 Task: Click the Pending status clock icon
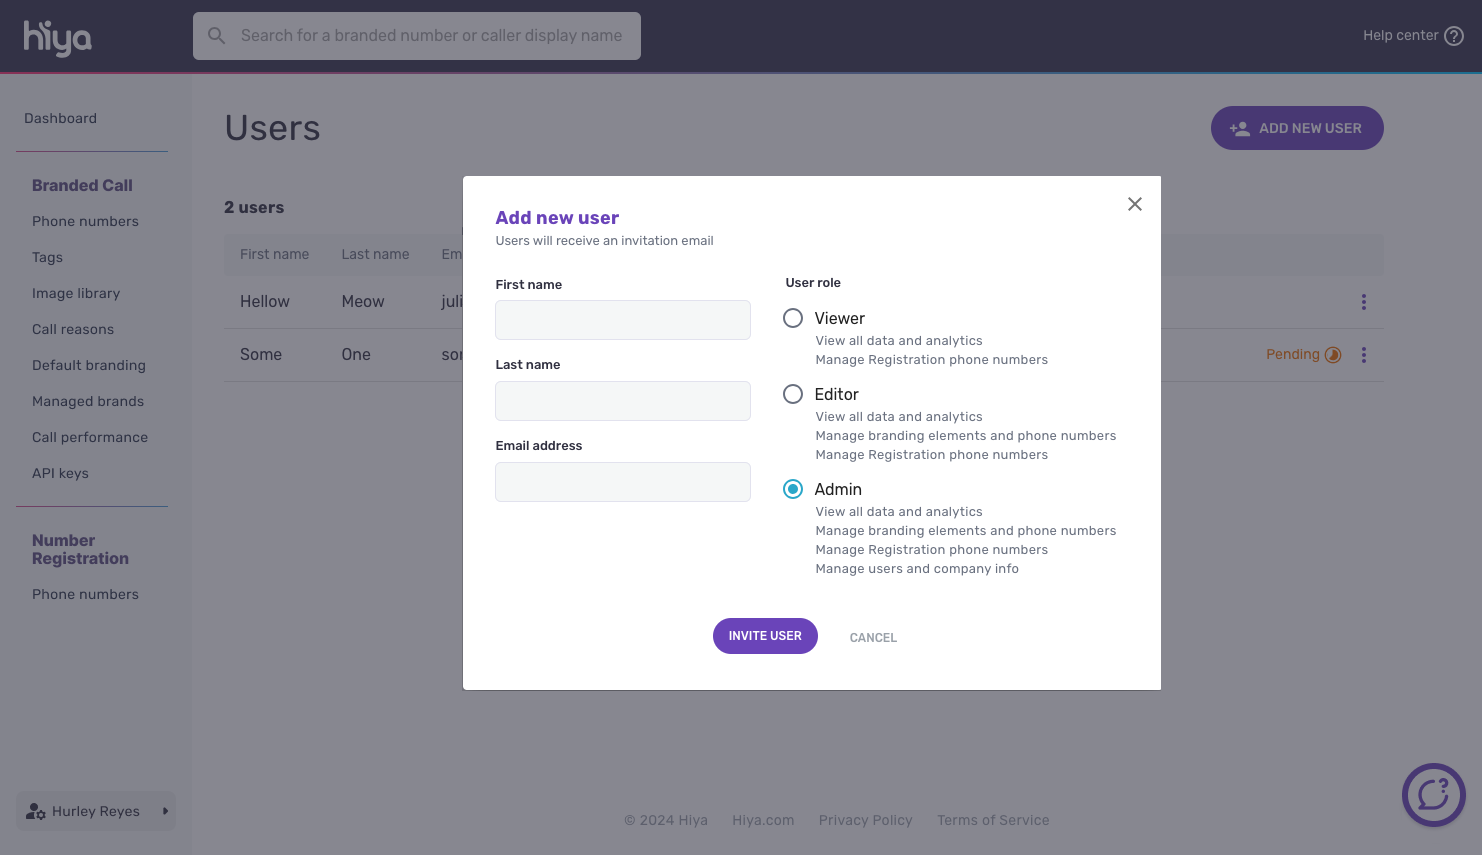[1333, 355]
